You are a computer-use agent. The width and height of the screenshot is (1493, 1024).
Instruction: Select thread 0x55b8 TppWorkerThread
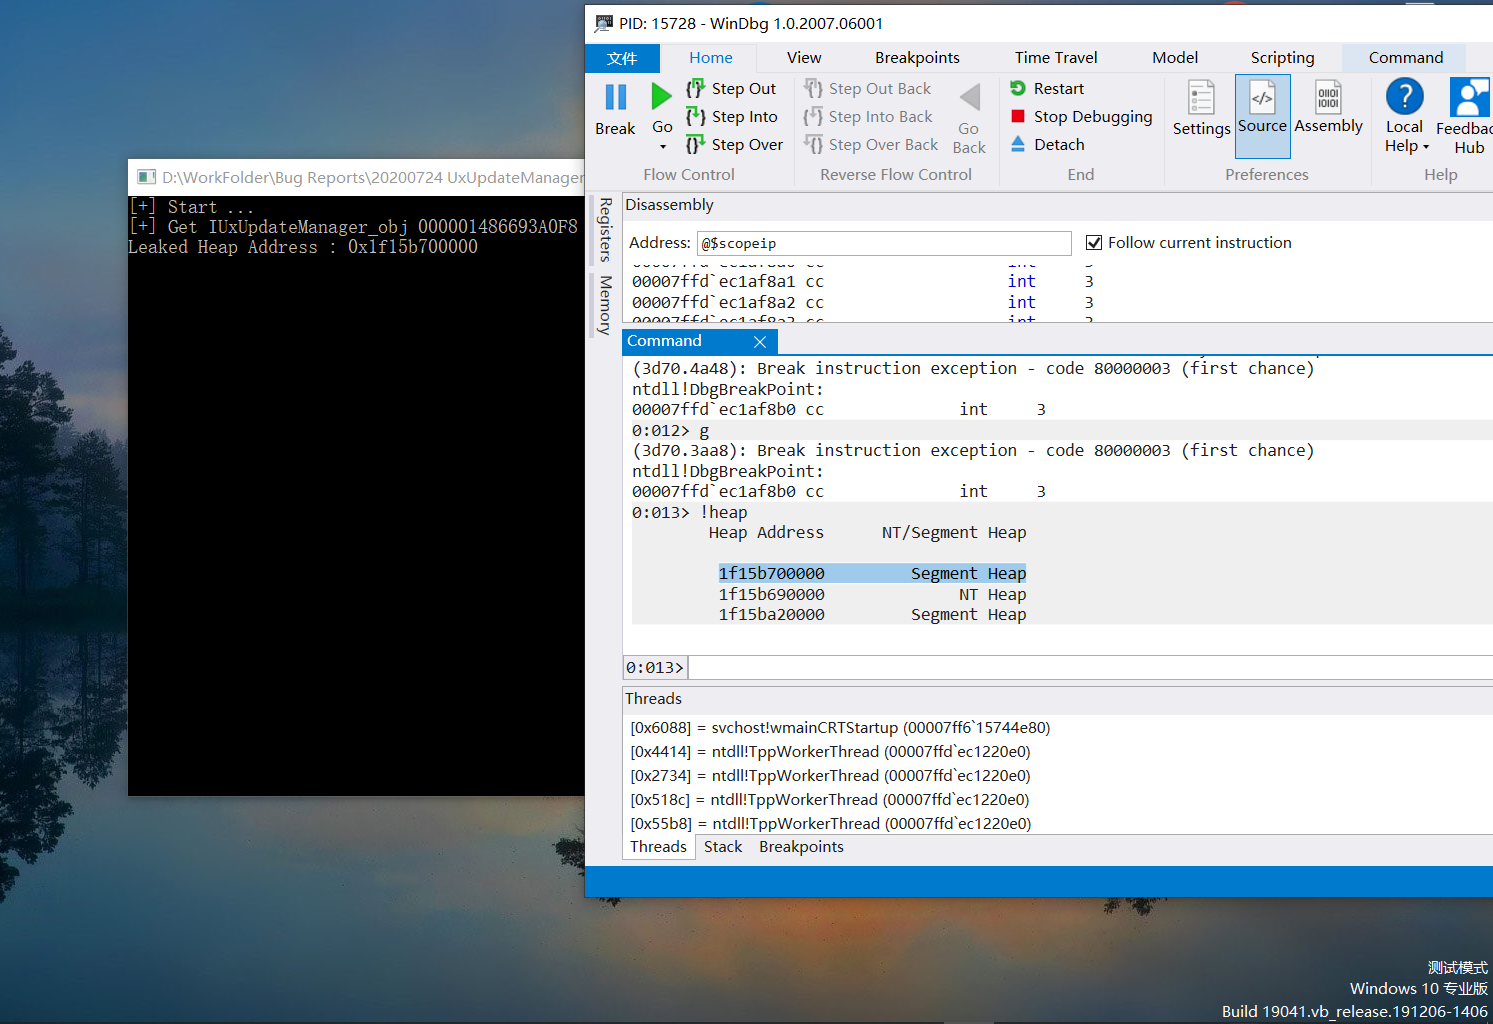pos(830,824)
